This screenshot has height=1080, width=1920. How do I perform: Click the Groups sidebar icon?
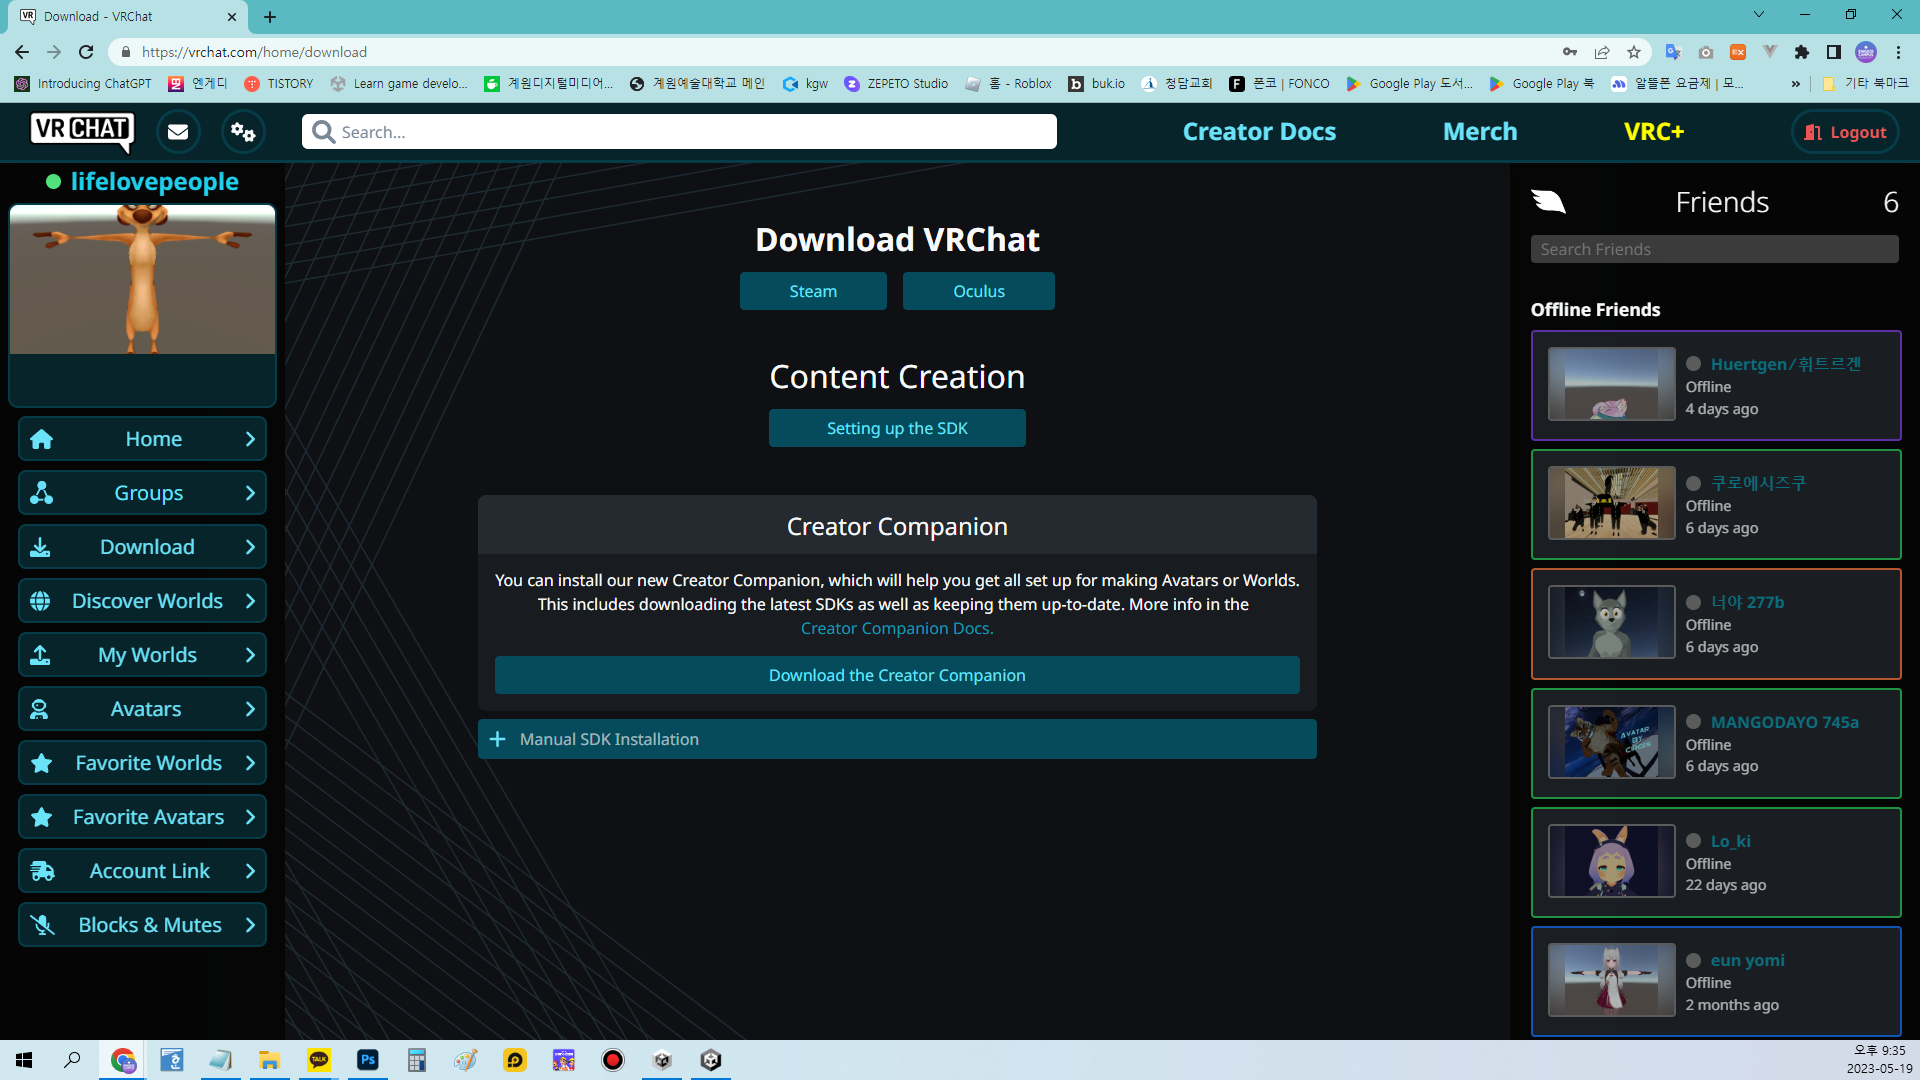(42, 493)
